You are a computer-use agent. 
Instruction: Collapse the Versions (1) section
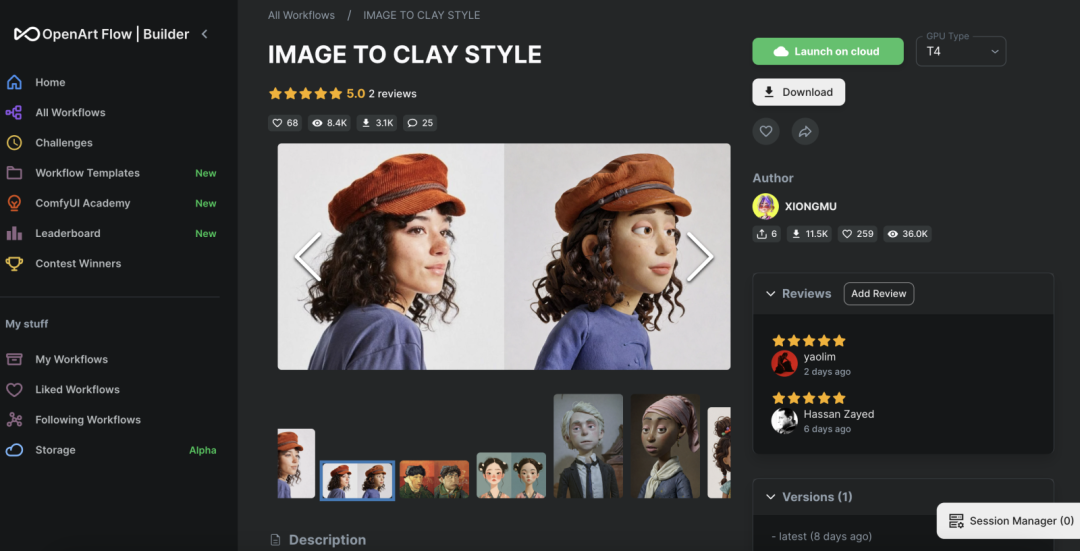(x=771, y=497)
